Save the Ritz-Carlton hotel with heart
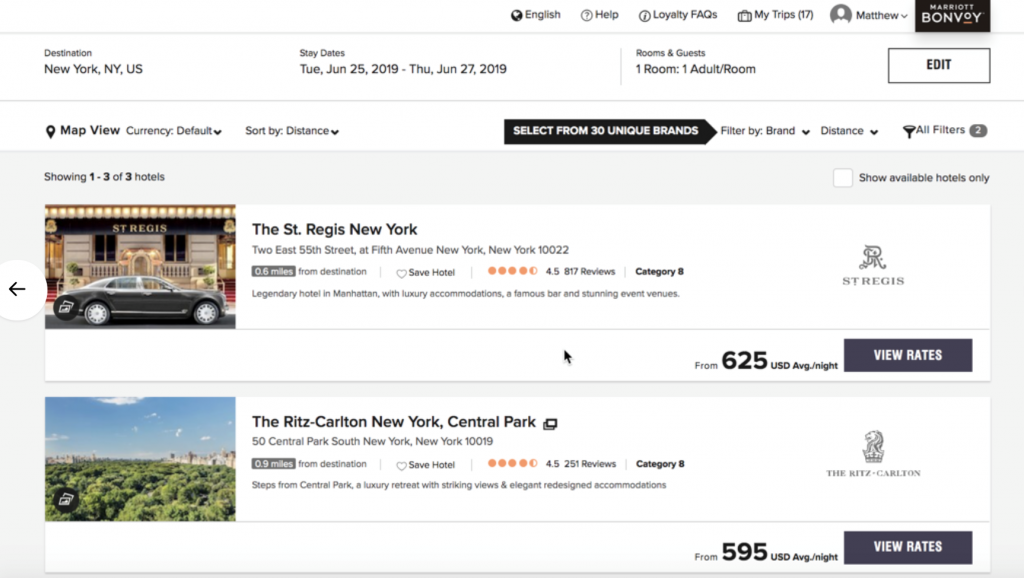Viewport: 1024px width, 578px height. [x=401, y=465]
